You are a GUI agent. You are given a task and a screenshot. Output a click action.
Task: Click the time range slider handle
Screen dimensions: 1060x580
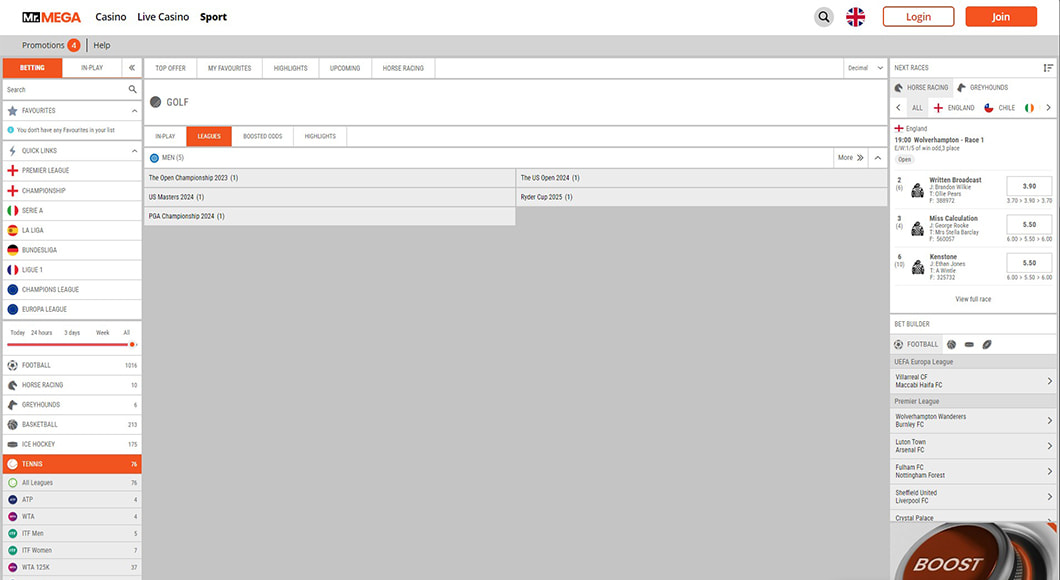pyautogui.click(x=132, y=345)
